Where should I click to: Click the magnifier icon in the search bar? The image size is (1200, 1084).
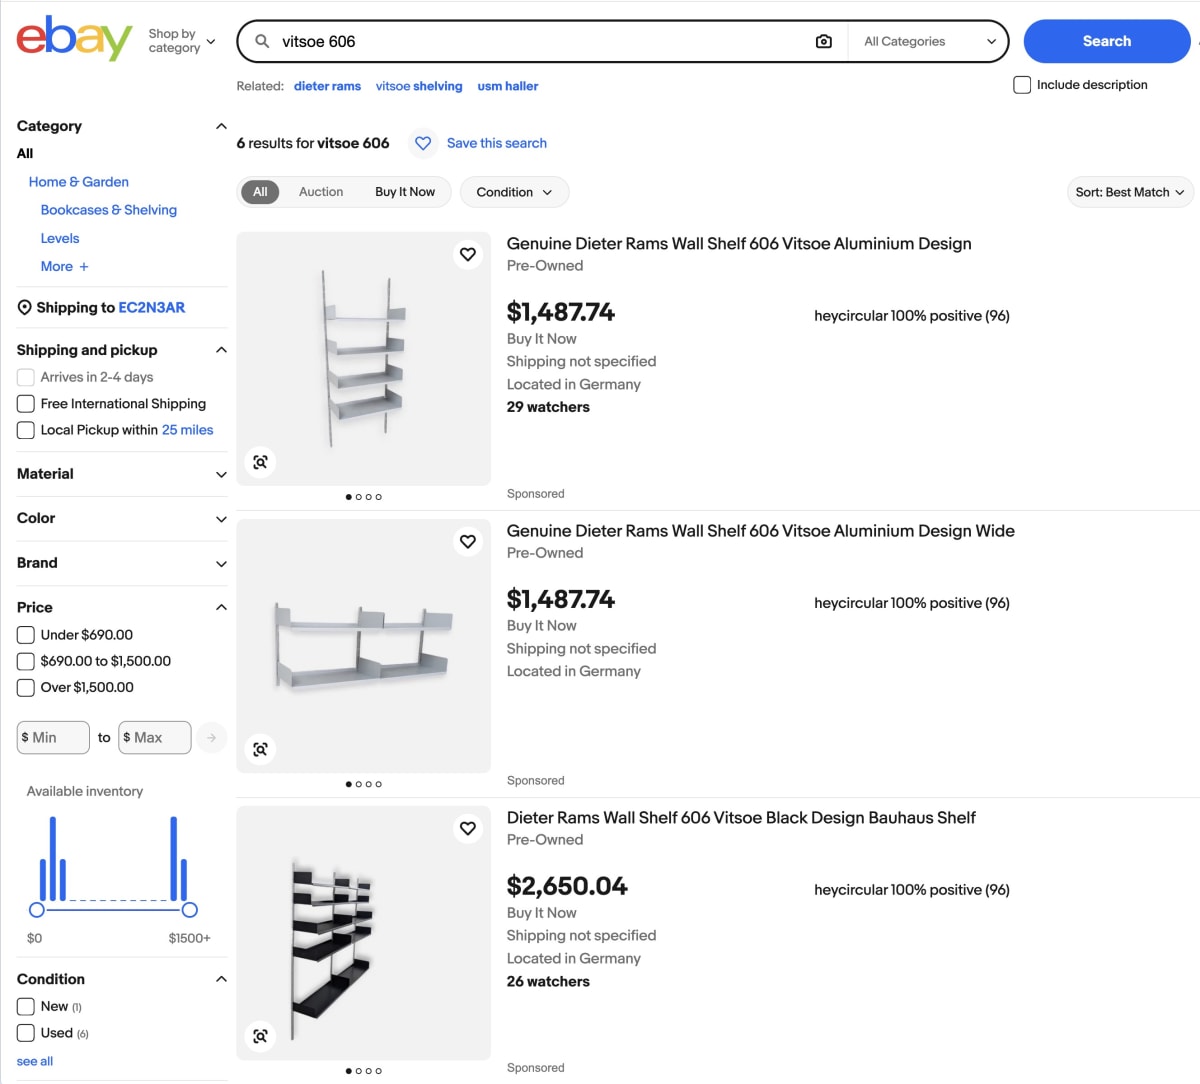point(262,41)
